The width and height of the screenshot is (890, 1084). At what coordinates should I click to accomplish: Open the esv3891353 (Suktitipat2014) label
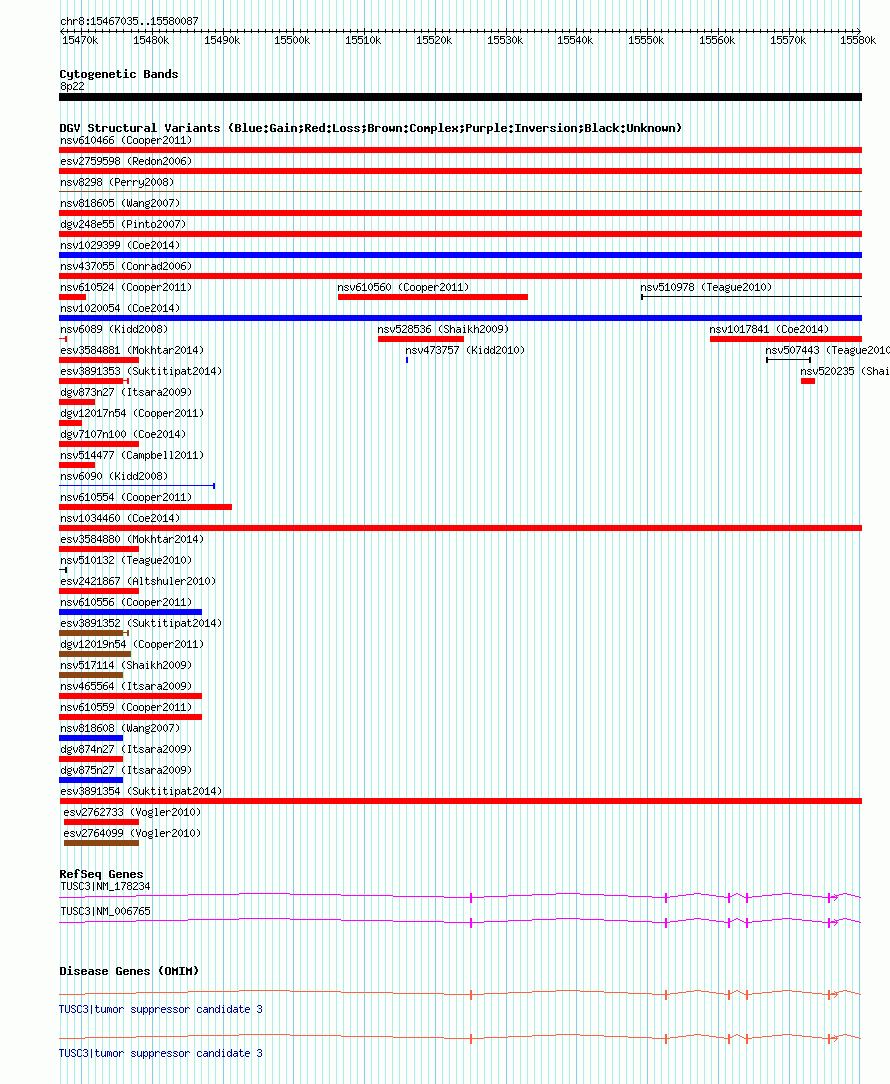click(141, 371)
